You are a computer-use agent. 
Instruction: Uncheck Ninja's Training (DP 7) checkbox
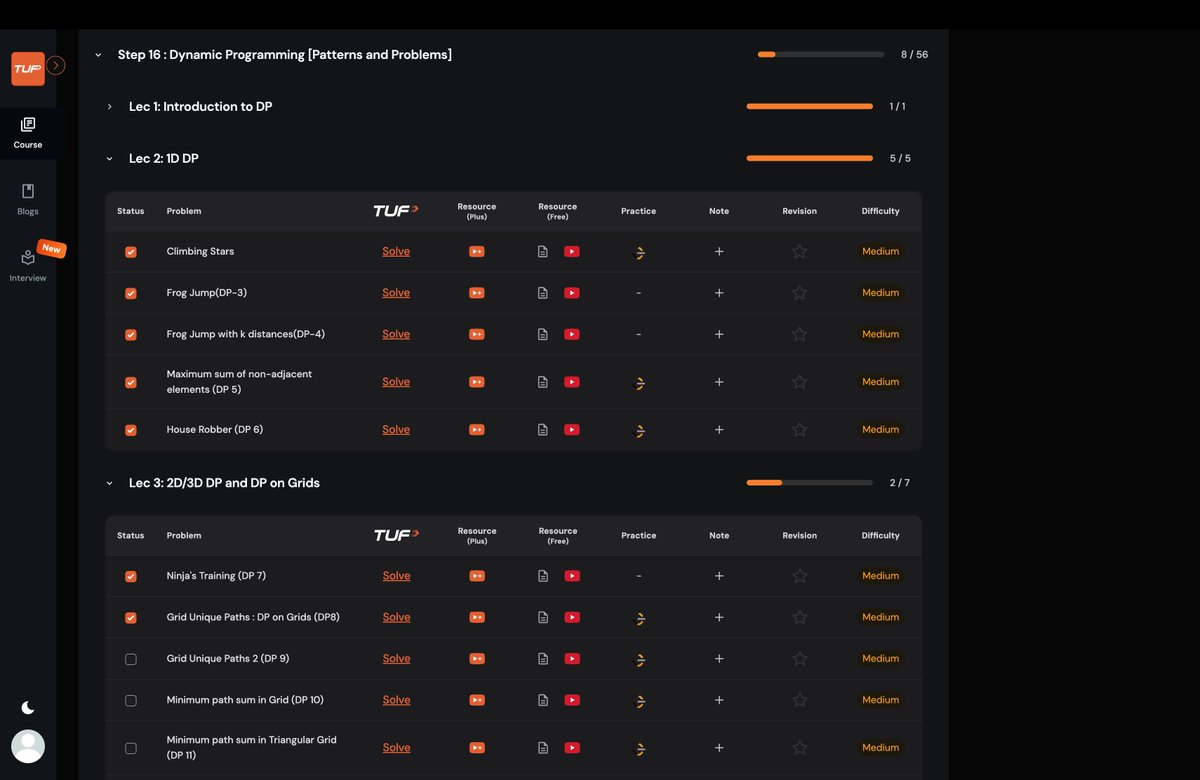(x=131, y=577)
